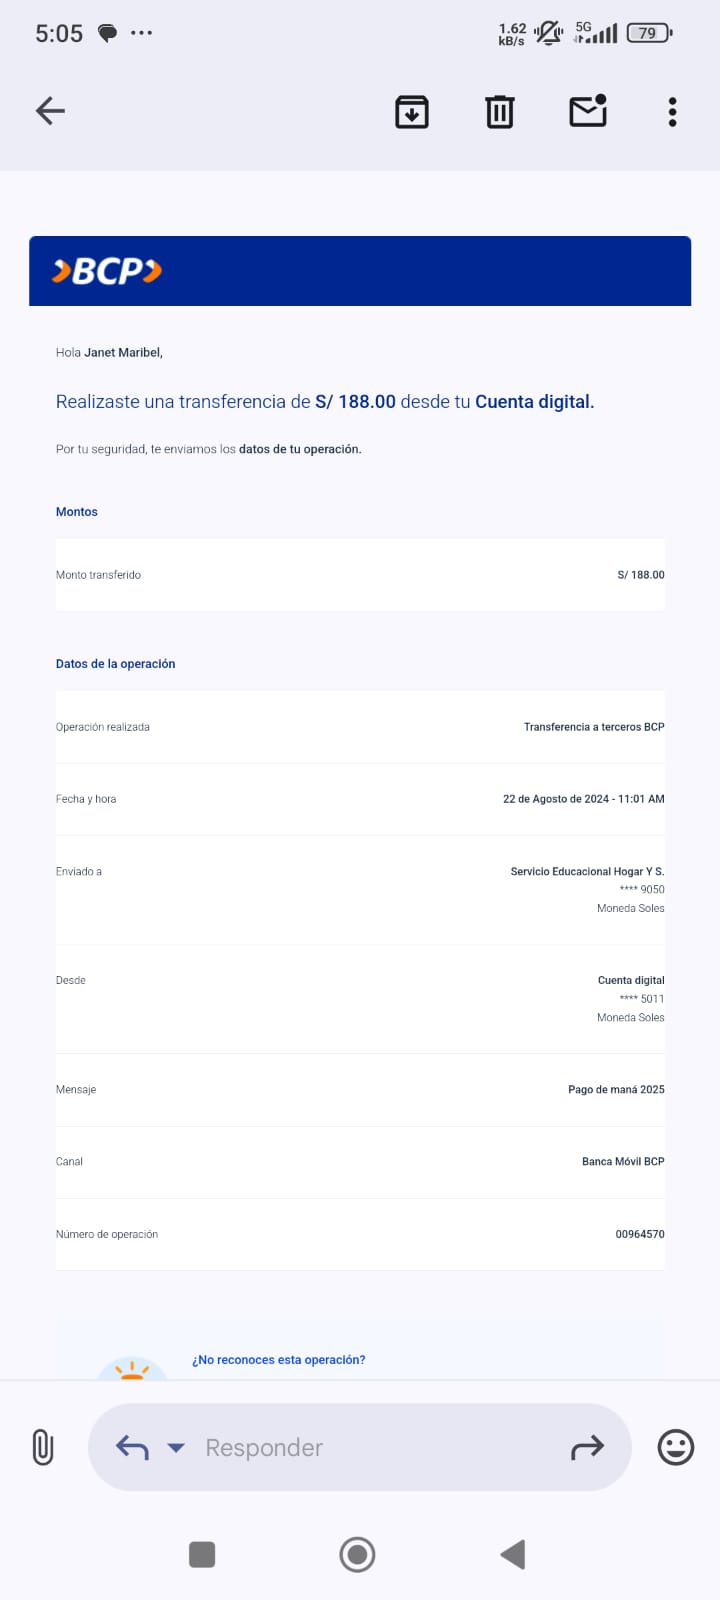Tap the forward arrow icon
This screenshot has height=1600, width=720.
pos(587,1447)
